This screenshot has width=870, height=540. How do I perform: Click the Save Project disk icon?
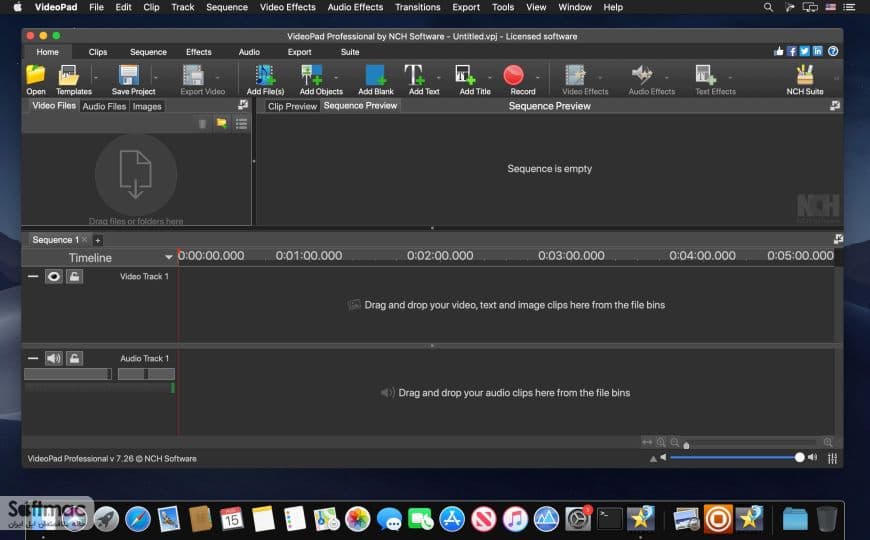coord(128,75)
